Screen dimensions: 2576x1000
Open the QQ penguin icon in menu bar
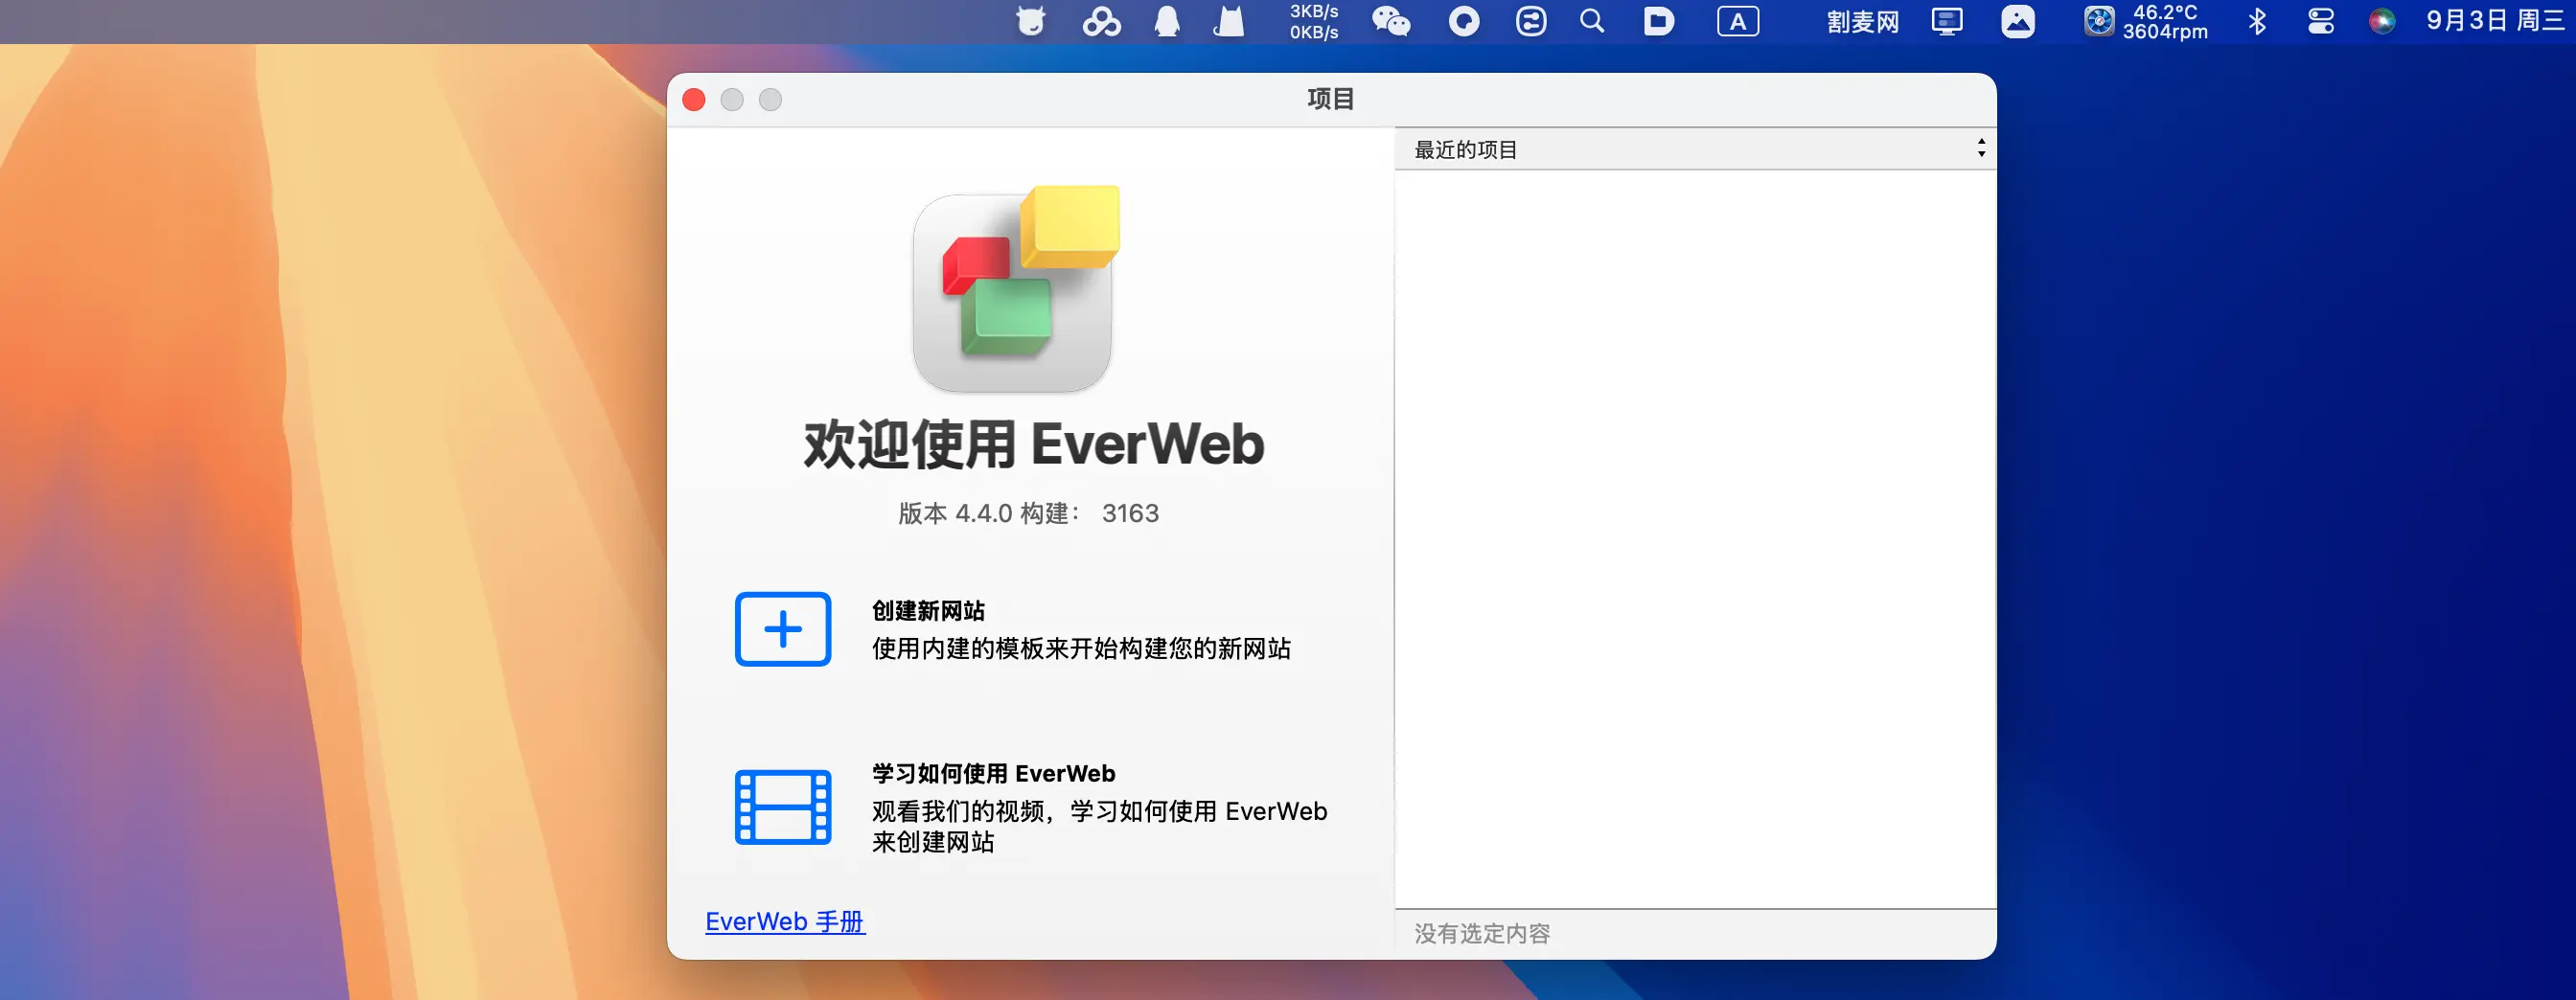(1167, 21)
